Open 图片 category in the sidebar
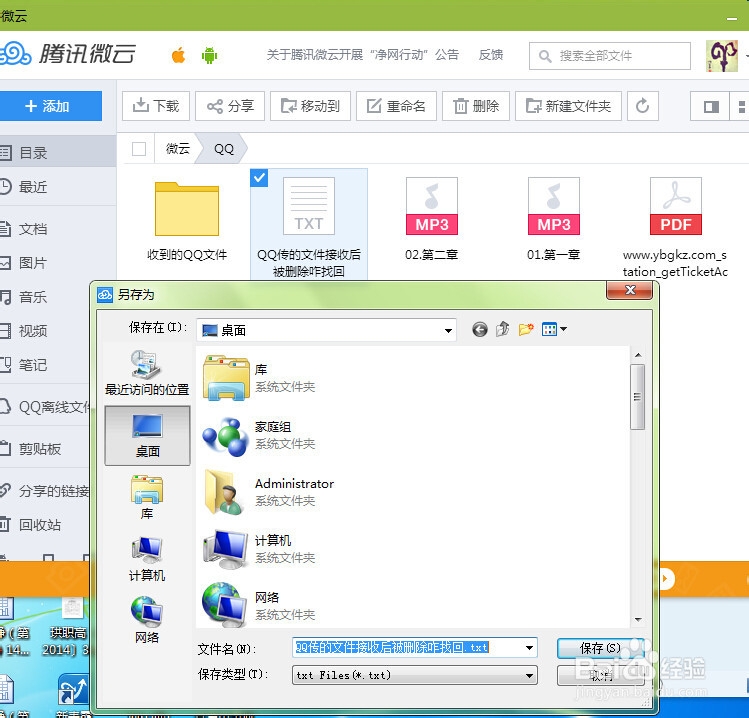Viewport: 749px width, 718px height. [58, 263]
